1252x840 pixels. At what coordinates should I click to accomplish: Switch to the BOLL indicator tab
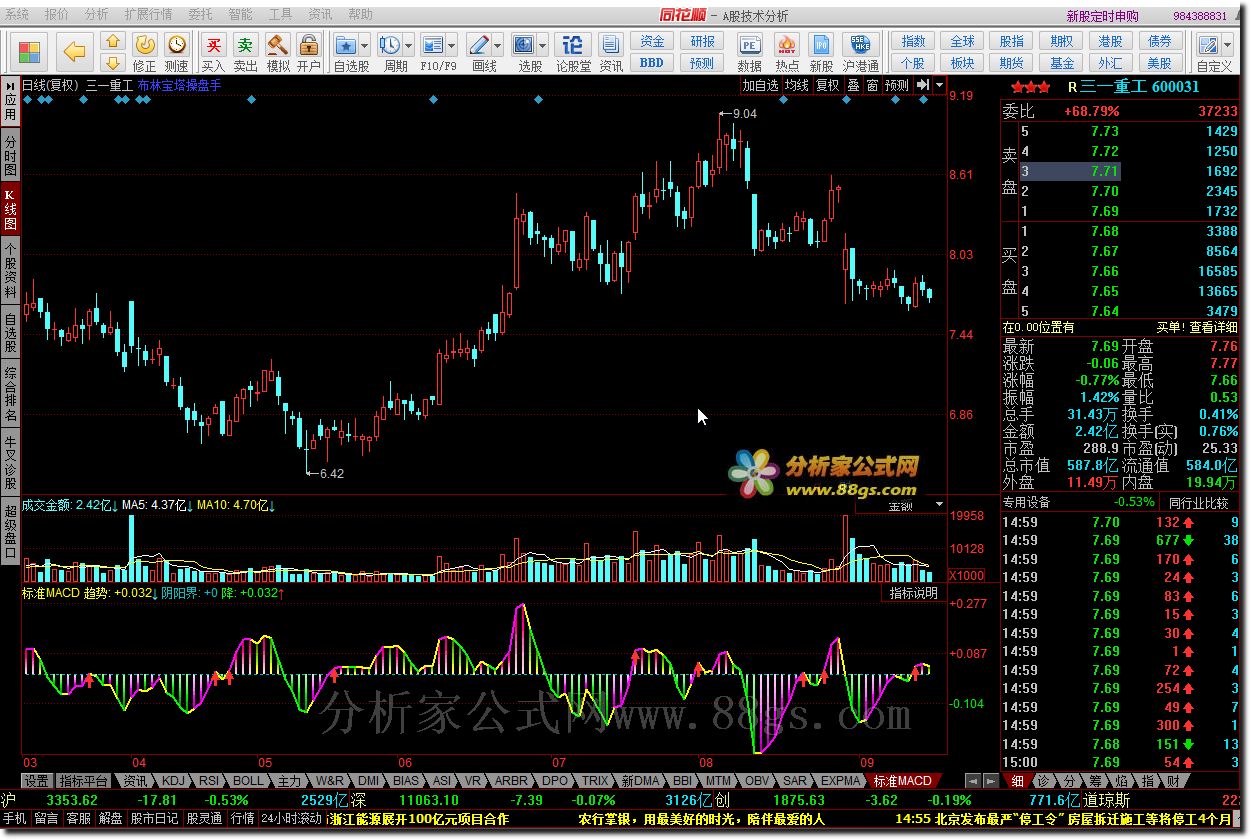(x=248, y=781)
